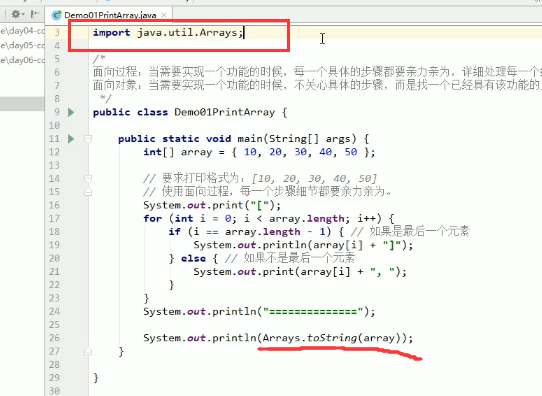Viewport: 542px width, 396px height.
Task: Click line number 12 in gutter
Action: pyautogui.click(x=54, y=152)
